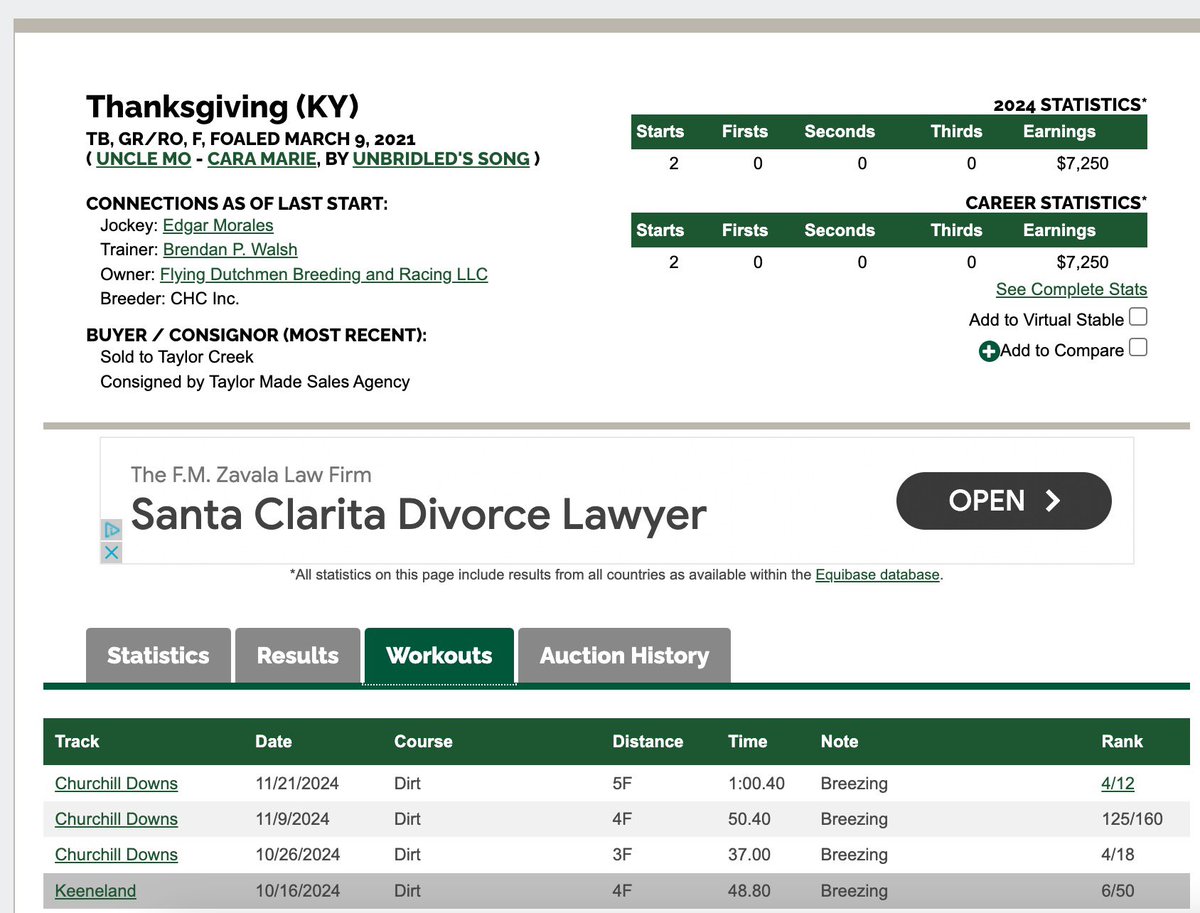Open owner Flying Dutchmen Breeding and Racing LLC

[324, 274]
